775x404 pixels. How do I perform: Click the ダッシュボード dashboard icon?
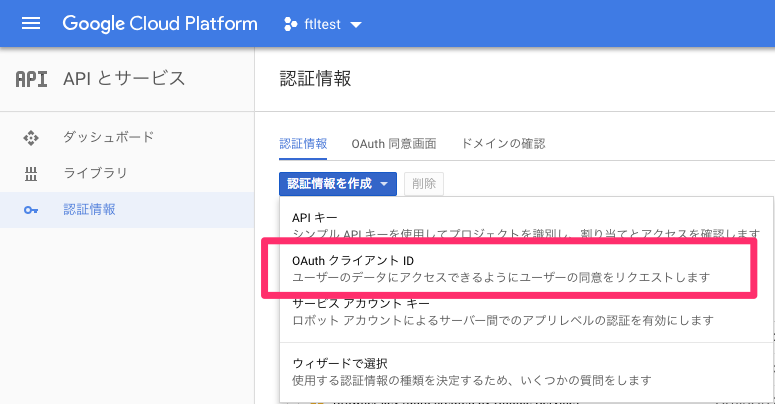tap(31, 137)
